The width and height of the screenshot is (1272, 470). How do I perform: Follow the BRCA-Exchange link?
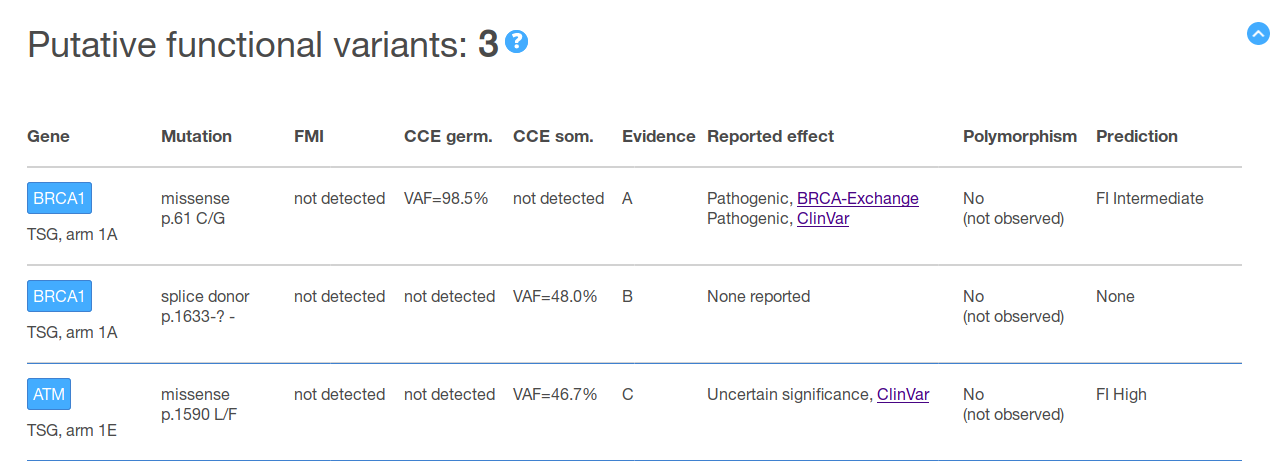pyautogui.click(x=857, y=199)
